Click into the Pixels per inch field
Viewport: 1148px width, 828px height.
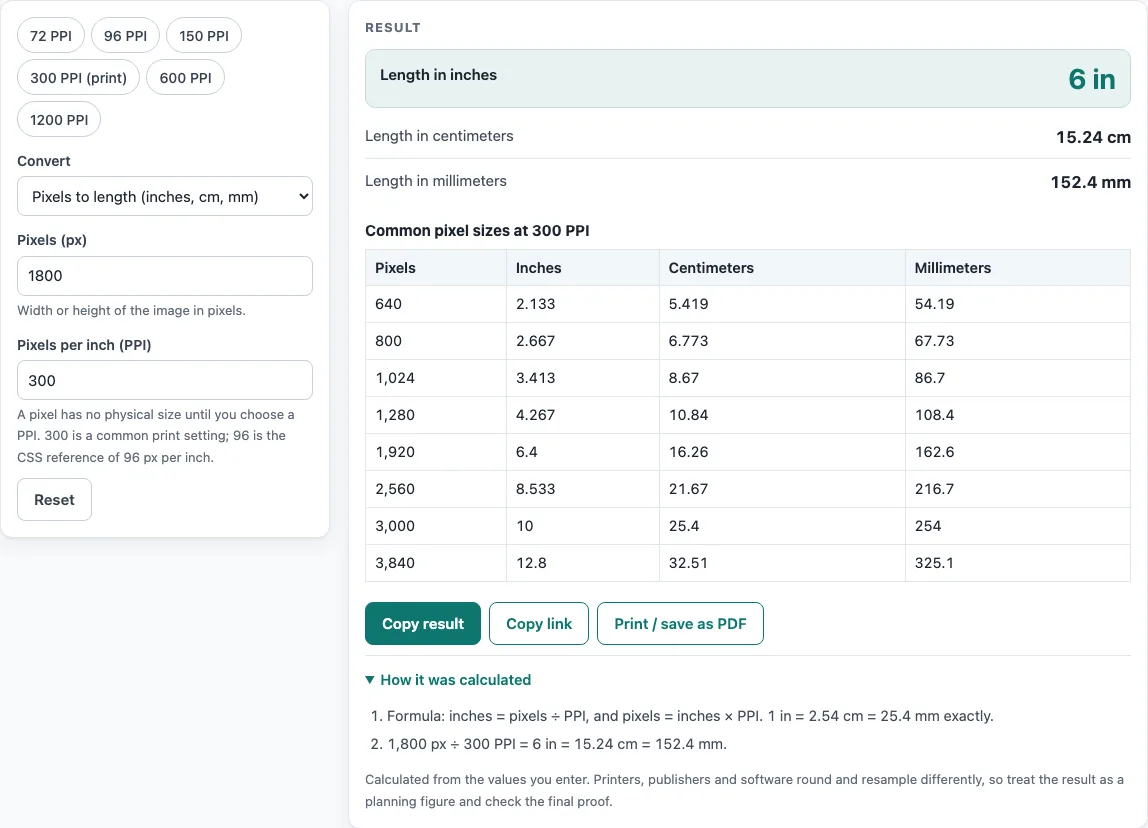tap(165, 380)
